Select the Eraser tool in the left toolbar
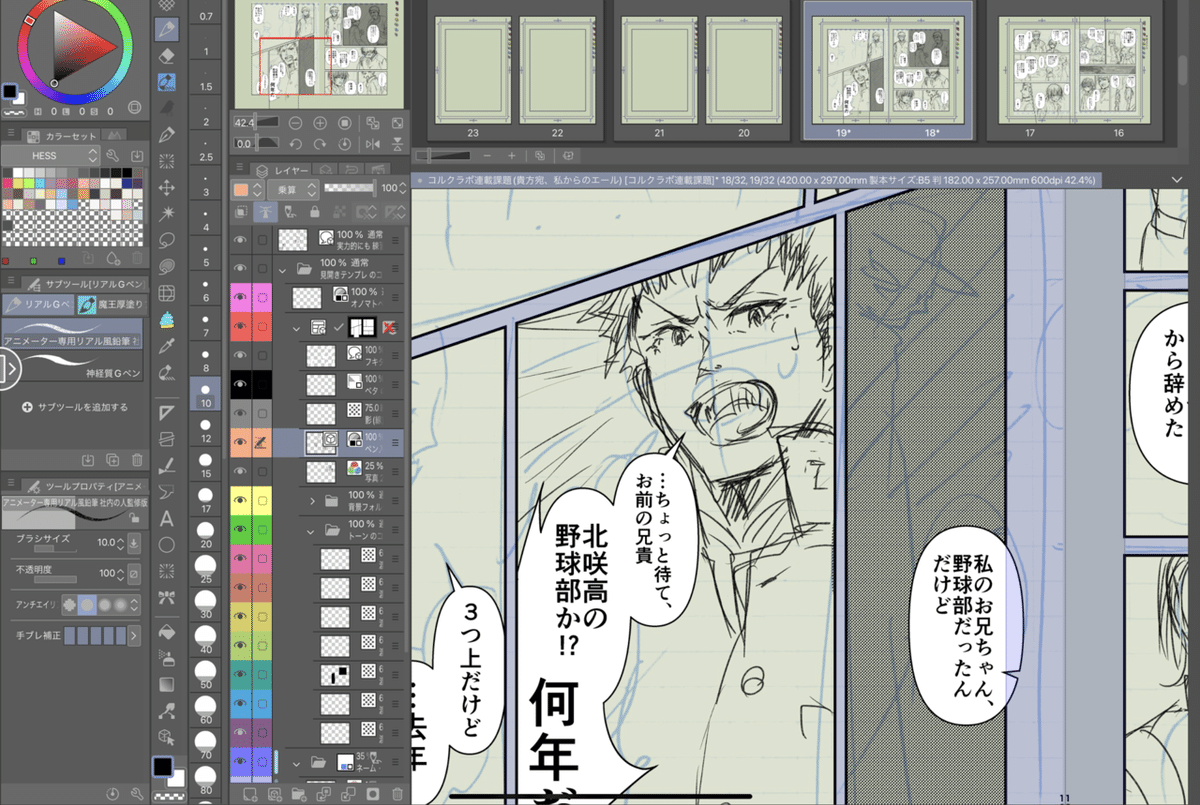 tap(167, 57)
